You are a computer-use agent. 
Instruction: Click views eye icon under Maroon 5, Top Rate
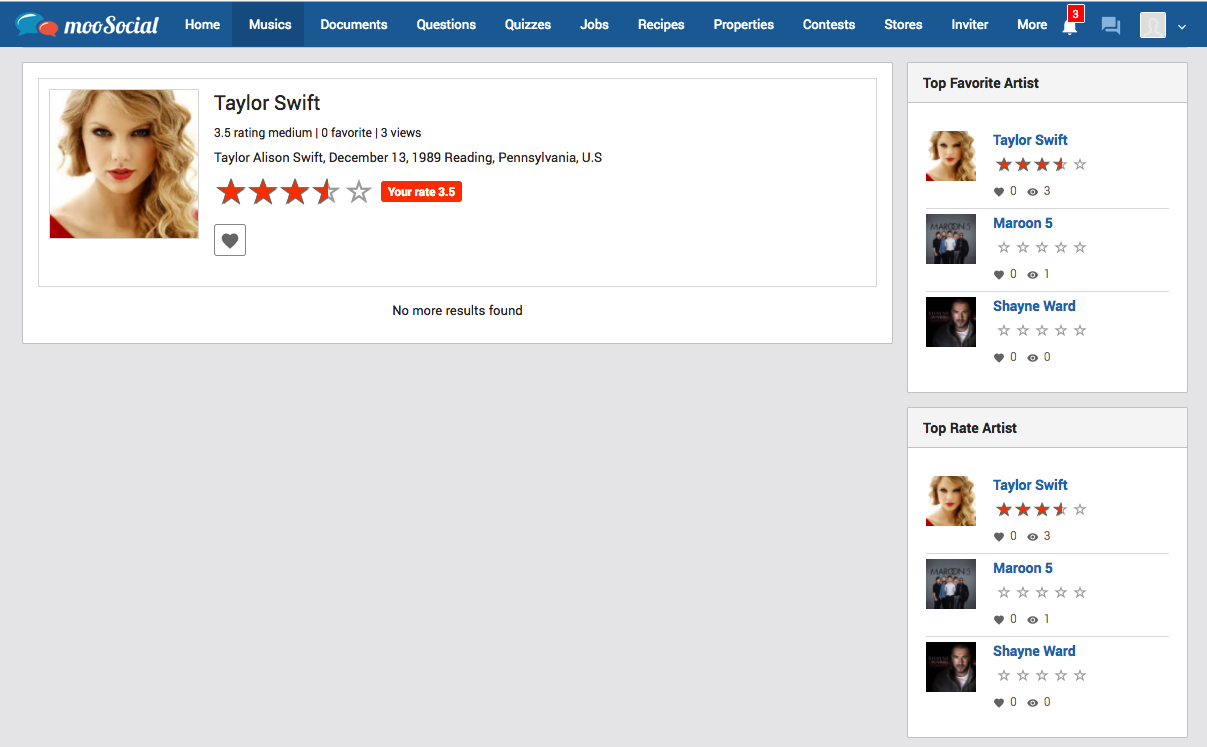[1033, 620]
